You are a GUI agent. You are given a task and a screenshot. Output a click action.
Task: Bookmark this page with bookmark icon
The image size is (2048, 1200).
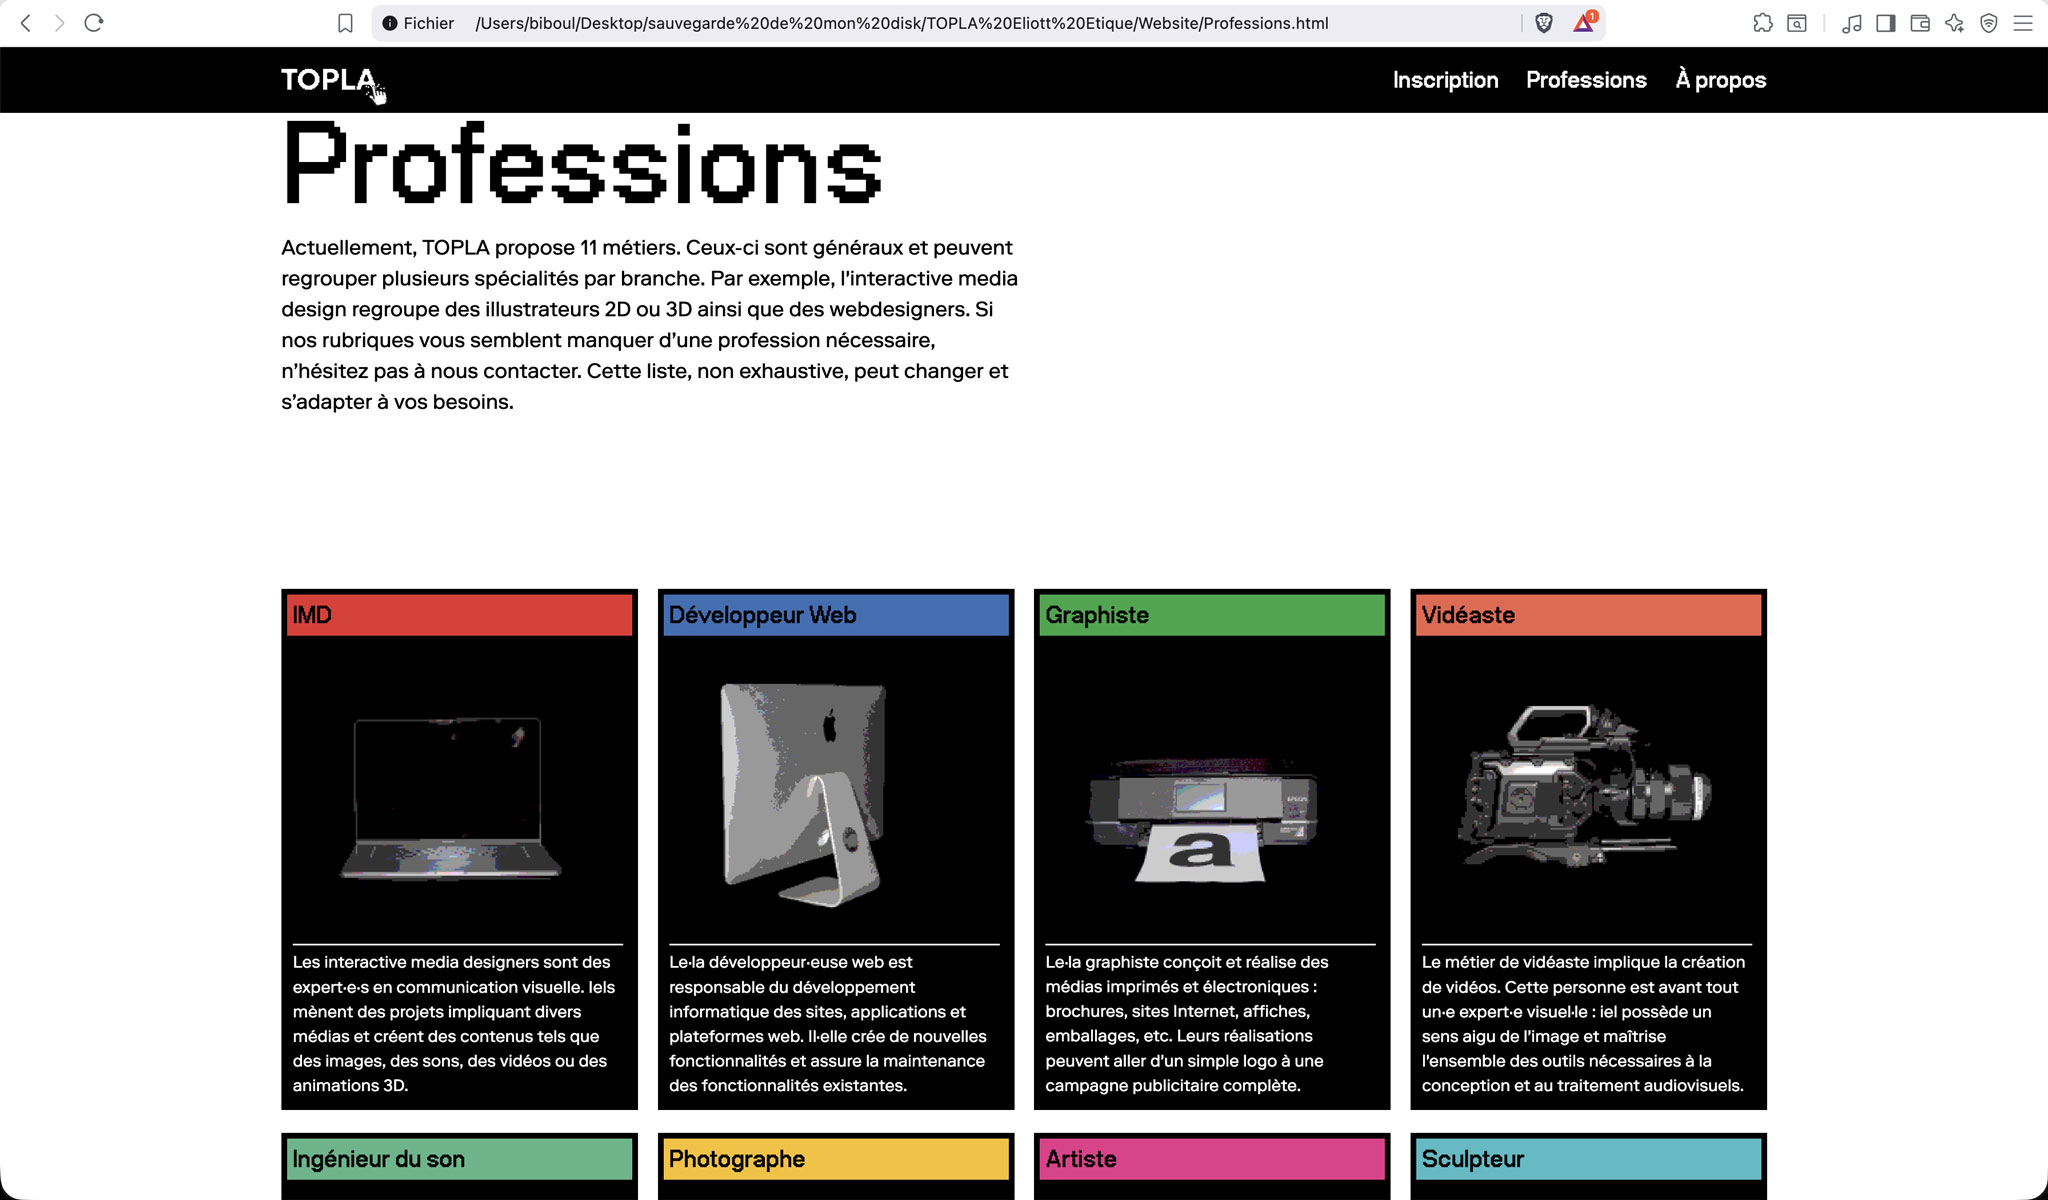coord(345,23)
